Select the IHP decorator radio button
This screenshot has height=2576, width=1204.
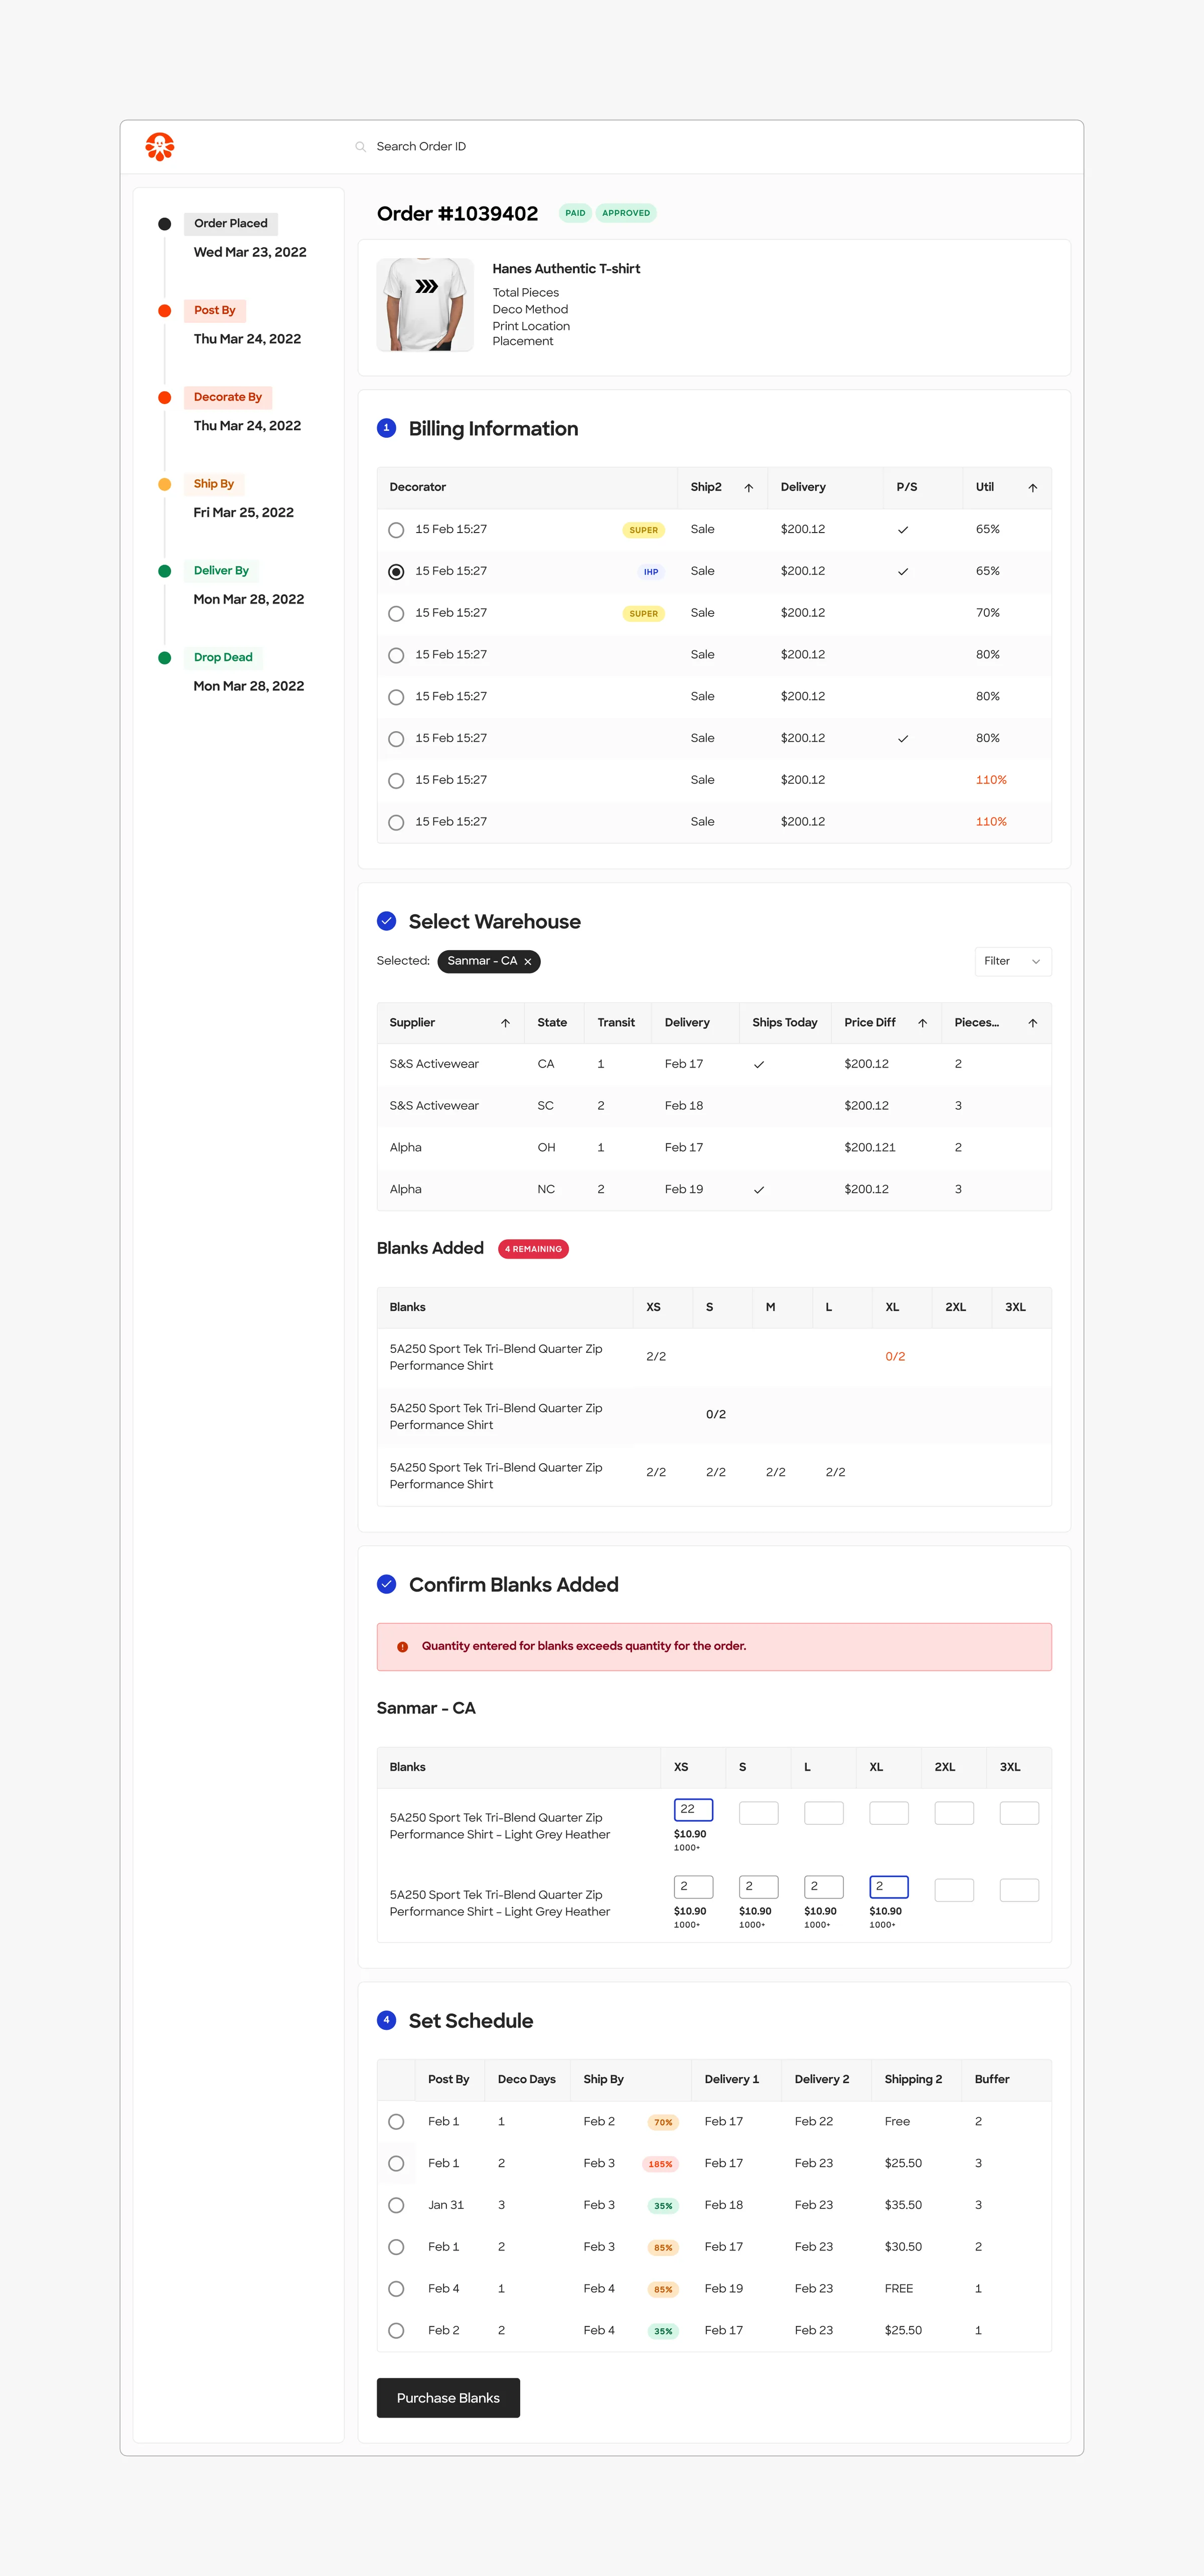point(396,572)
